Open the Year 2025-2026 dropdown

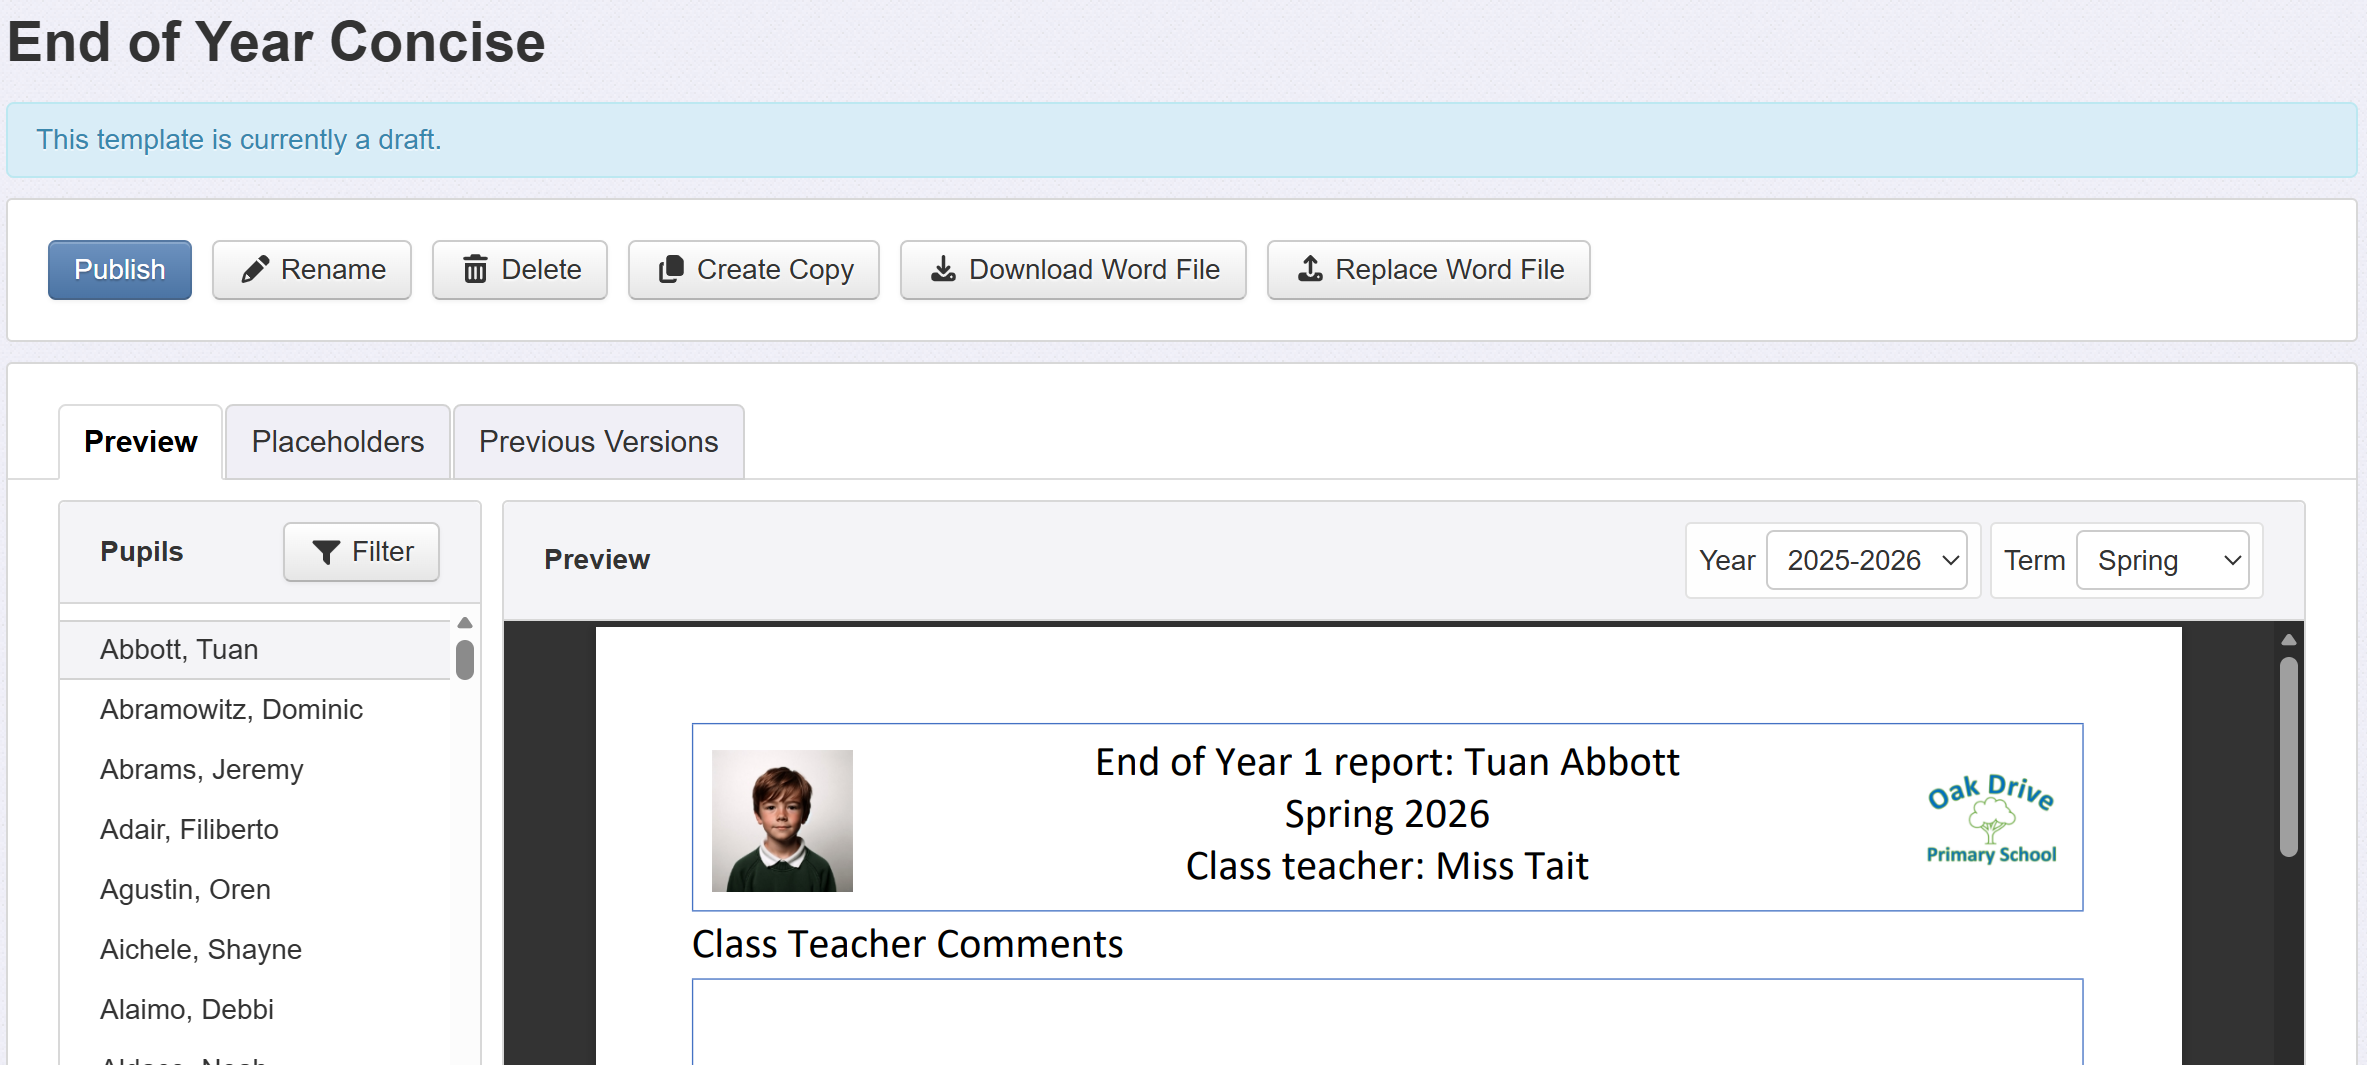point(1866,560)
